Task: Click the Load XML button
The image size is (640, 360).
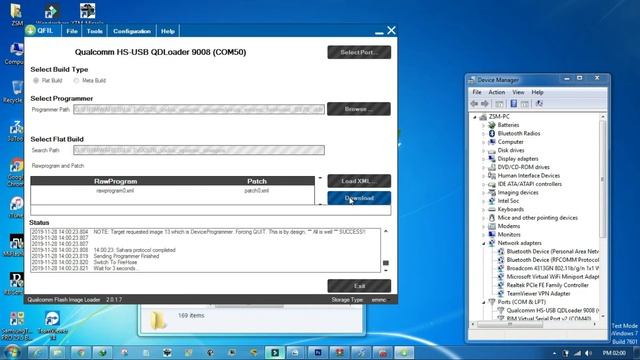Action: pyautogui.click(x=359, y=181)
